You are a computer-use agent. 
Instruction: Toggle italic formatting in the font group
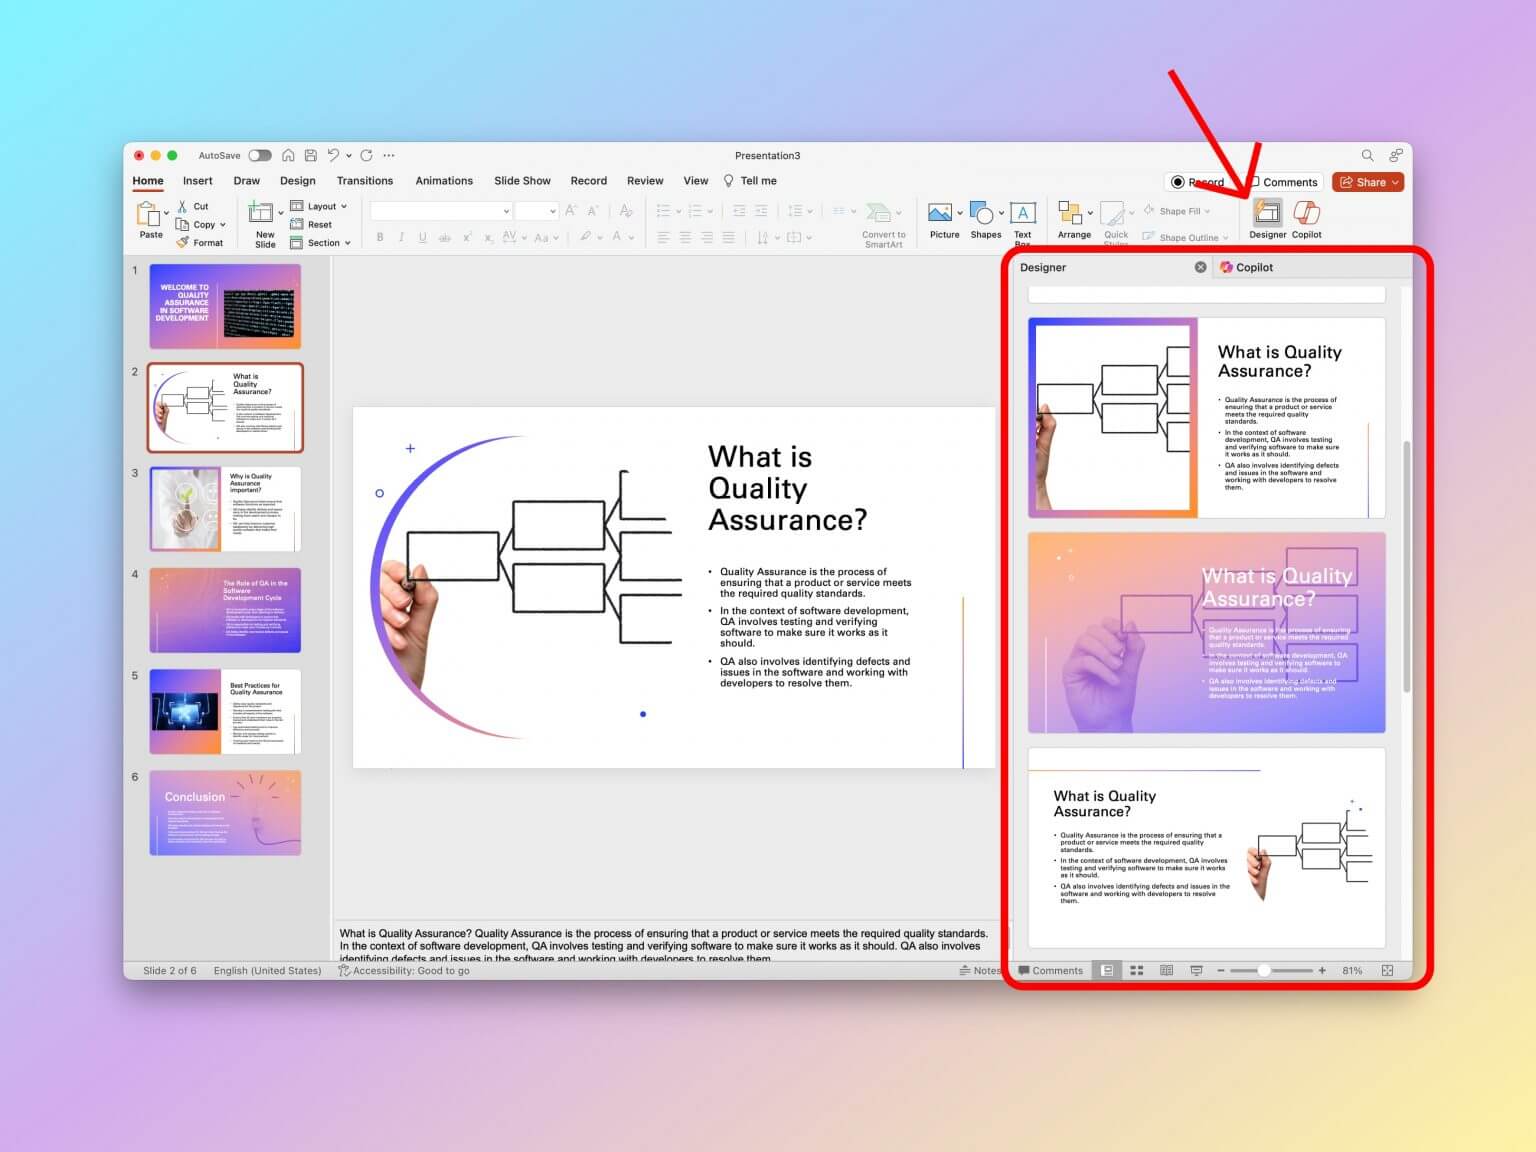(401, 237)
